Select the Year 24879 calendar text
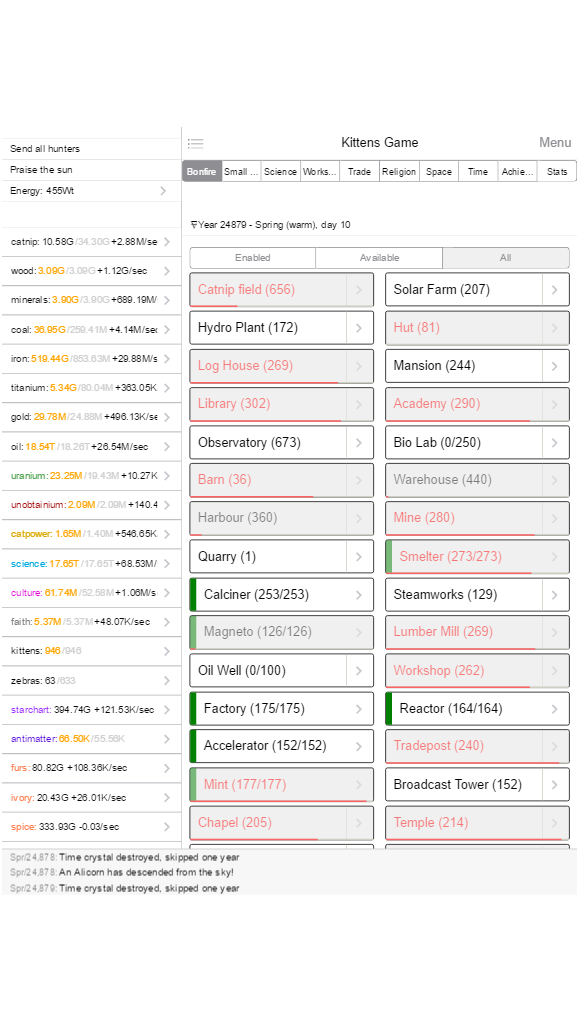The image size is (577, 1023). pyautogui.click(x=270, y=224)
